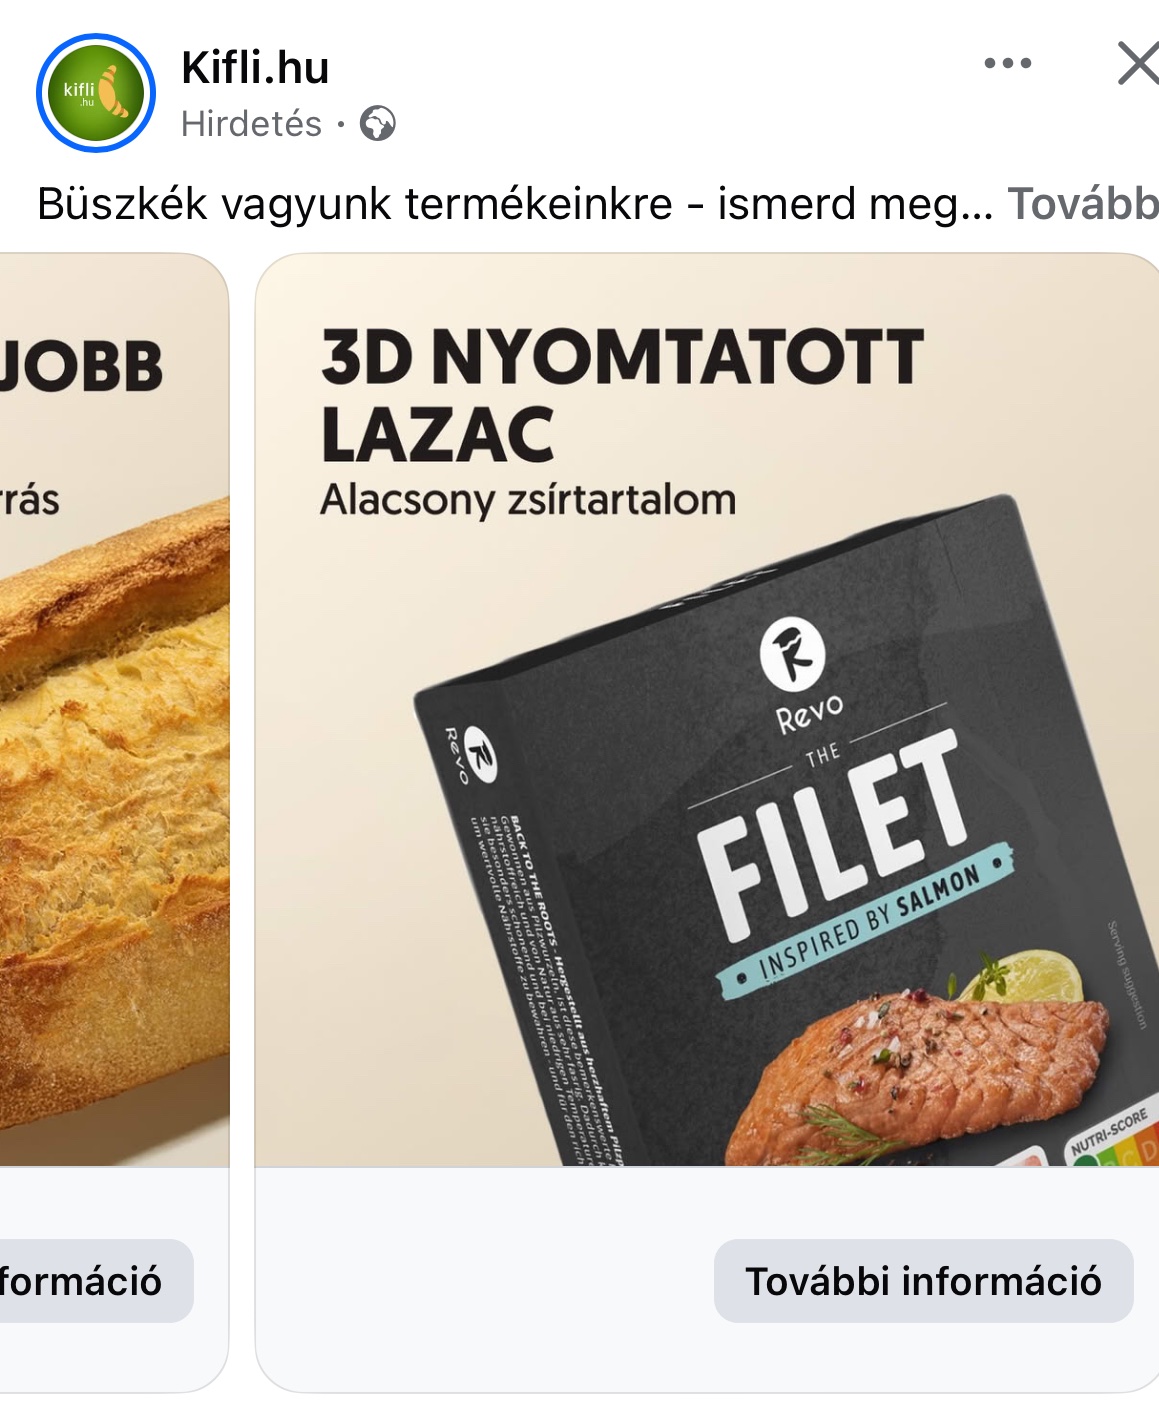
Task: Open the 3D nyomtatott lazac card image
Action: [x=707, y=710]
